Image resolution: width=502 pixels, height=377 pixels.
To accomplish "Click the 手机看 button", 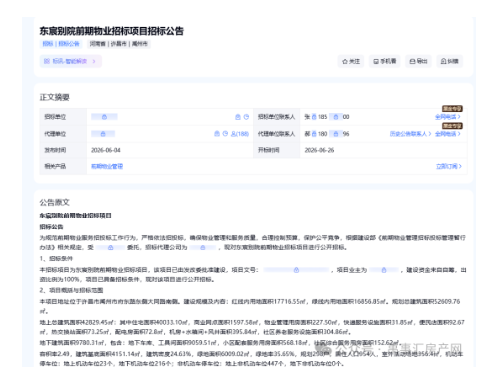I will [384, 61].
